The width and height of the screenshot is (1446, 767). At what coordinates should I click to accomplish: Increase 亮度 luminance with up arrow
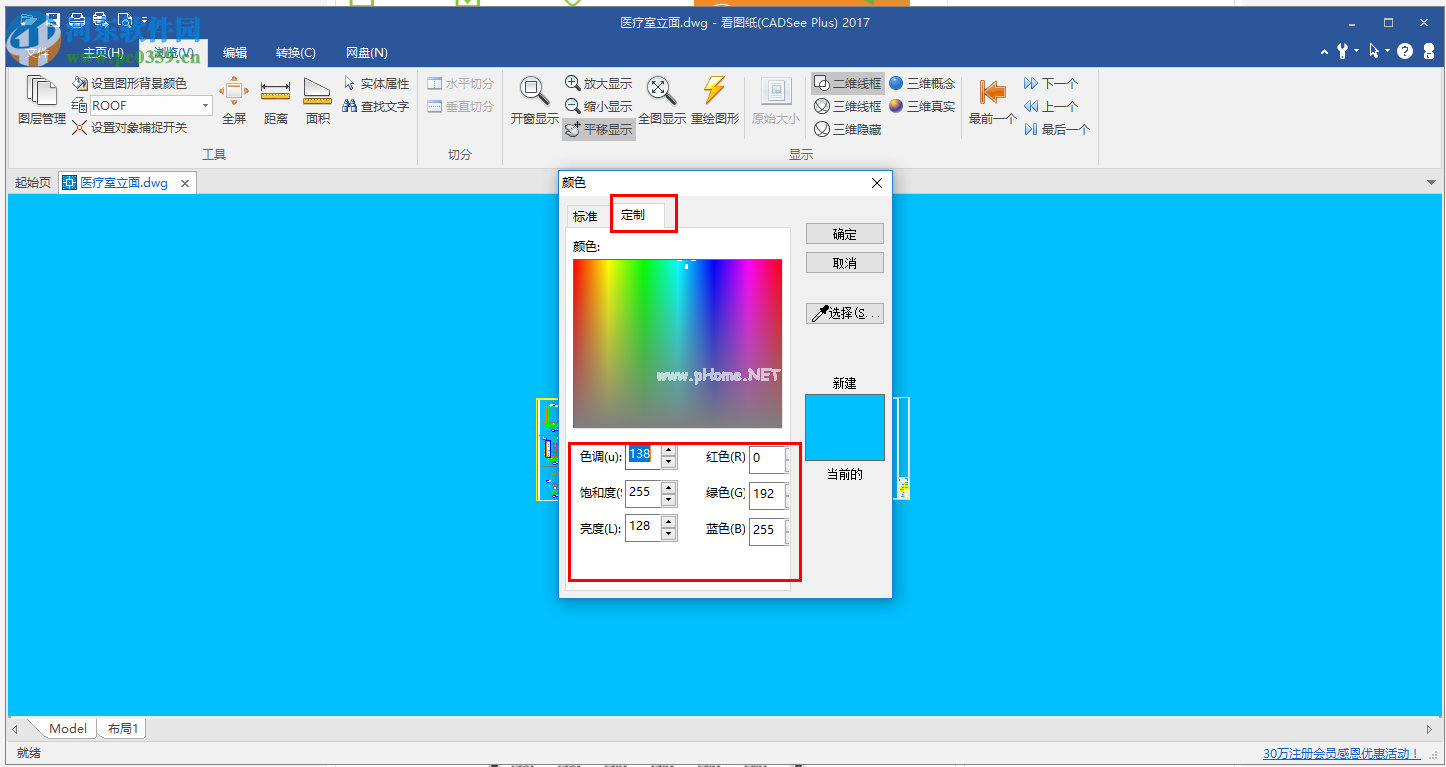click(668, 522)
